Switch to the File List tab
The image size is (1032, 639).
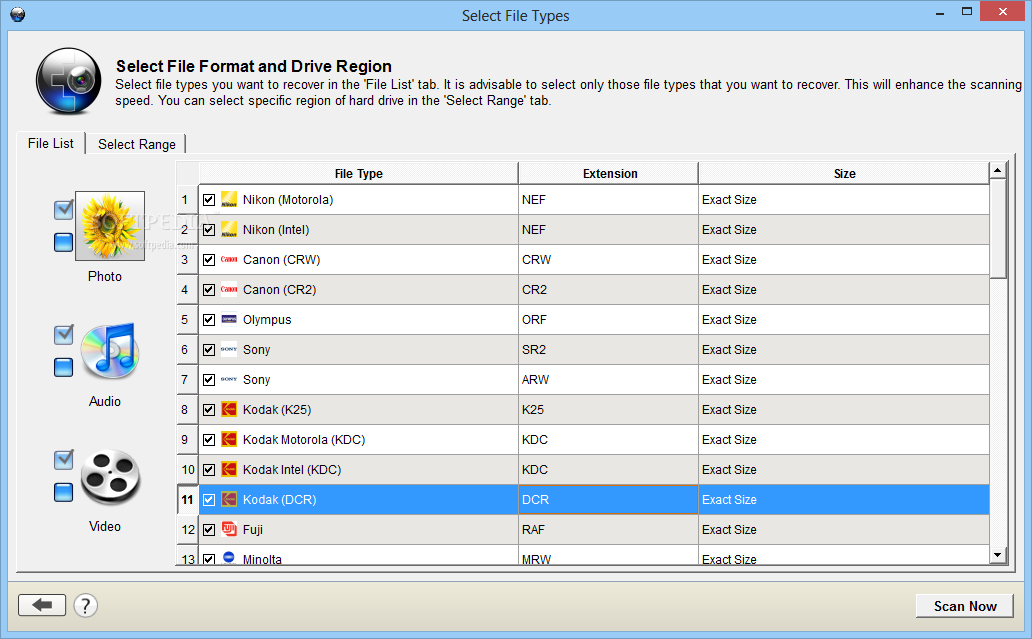51,143
